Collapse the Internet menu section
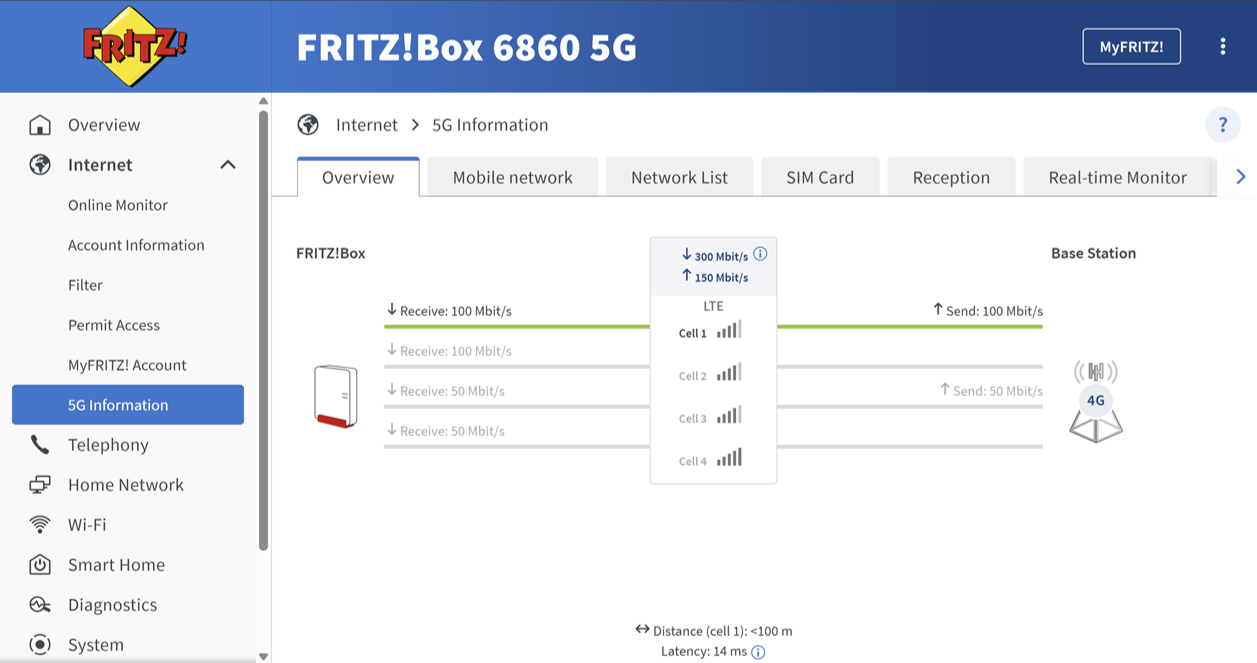This screenshot has width=1257, height=663. click(230, 164)
